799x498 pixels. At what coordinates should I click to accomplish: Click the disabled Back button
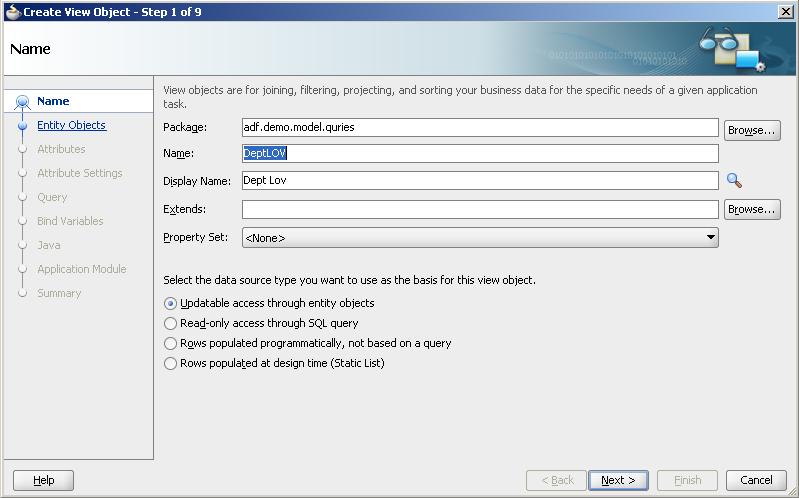pyautogui.click(x=556, y=480)
